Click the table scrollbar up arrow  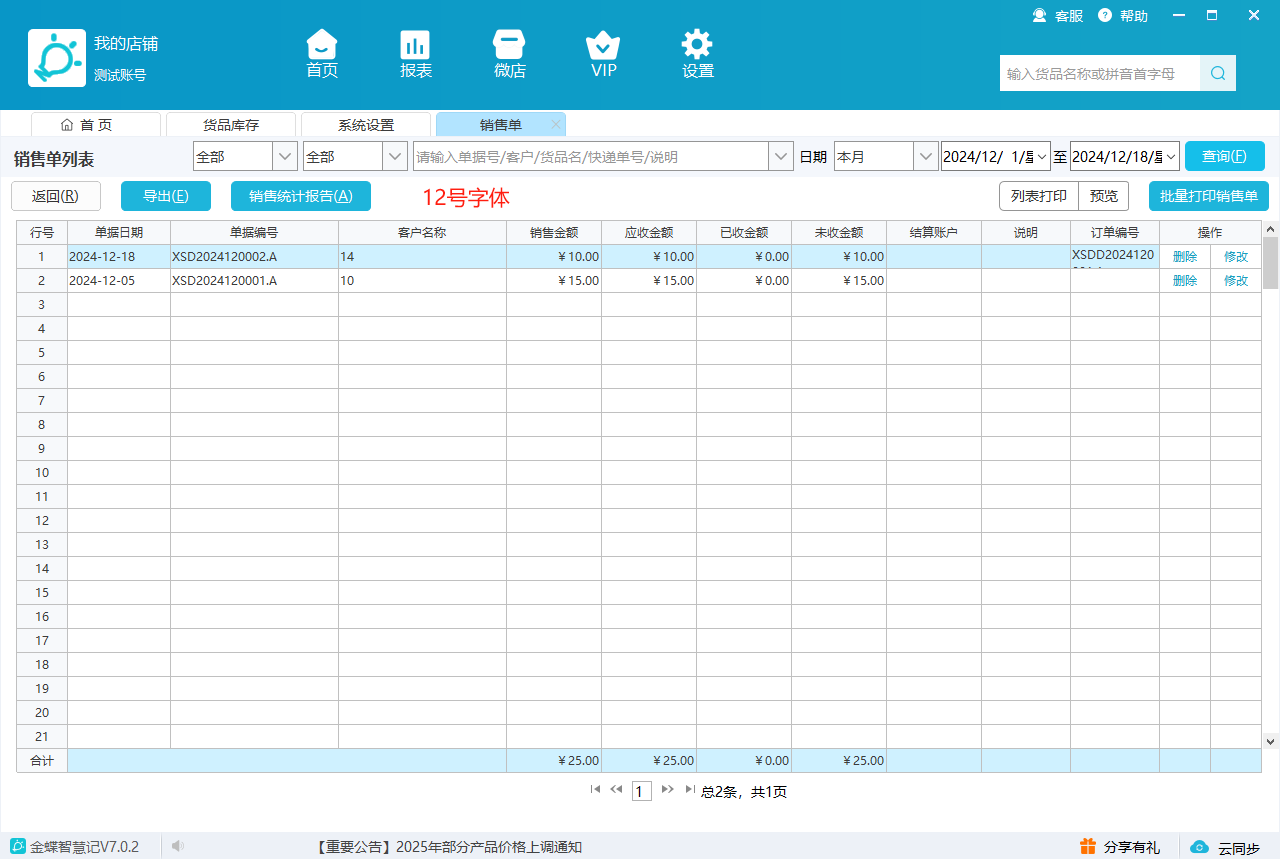[1271, 228]
